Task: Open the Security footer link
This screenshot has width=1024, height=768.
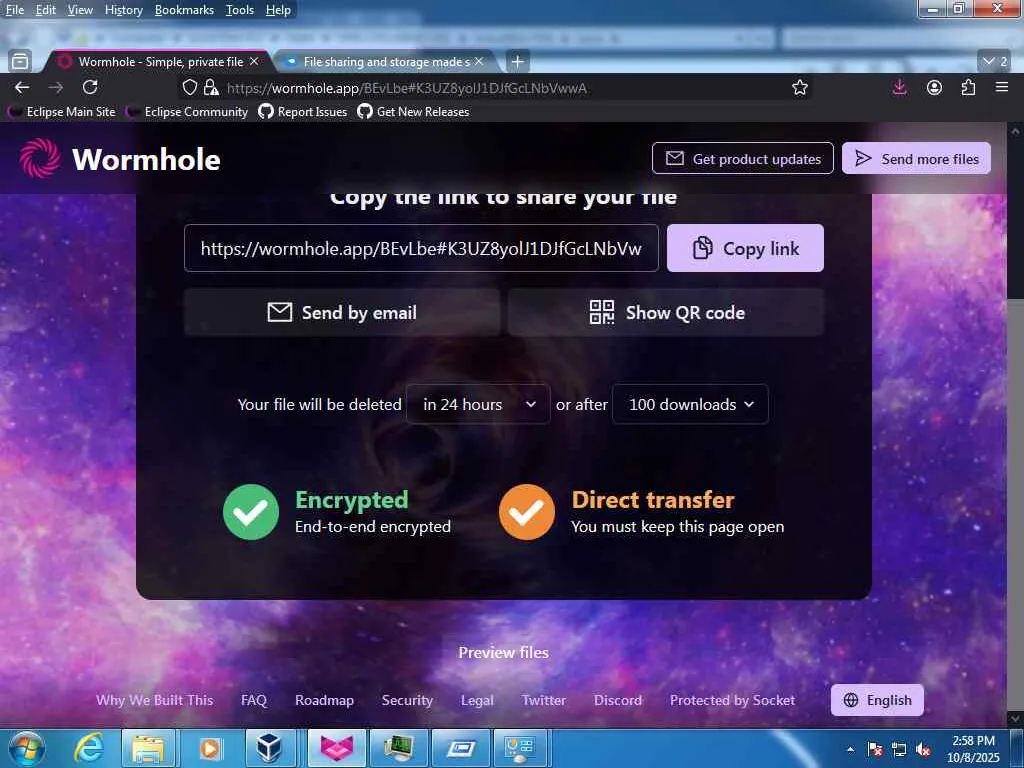Action: click(x=408, y=700)
